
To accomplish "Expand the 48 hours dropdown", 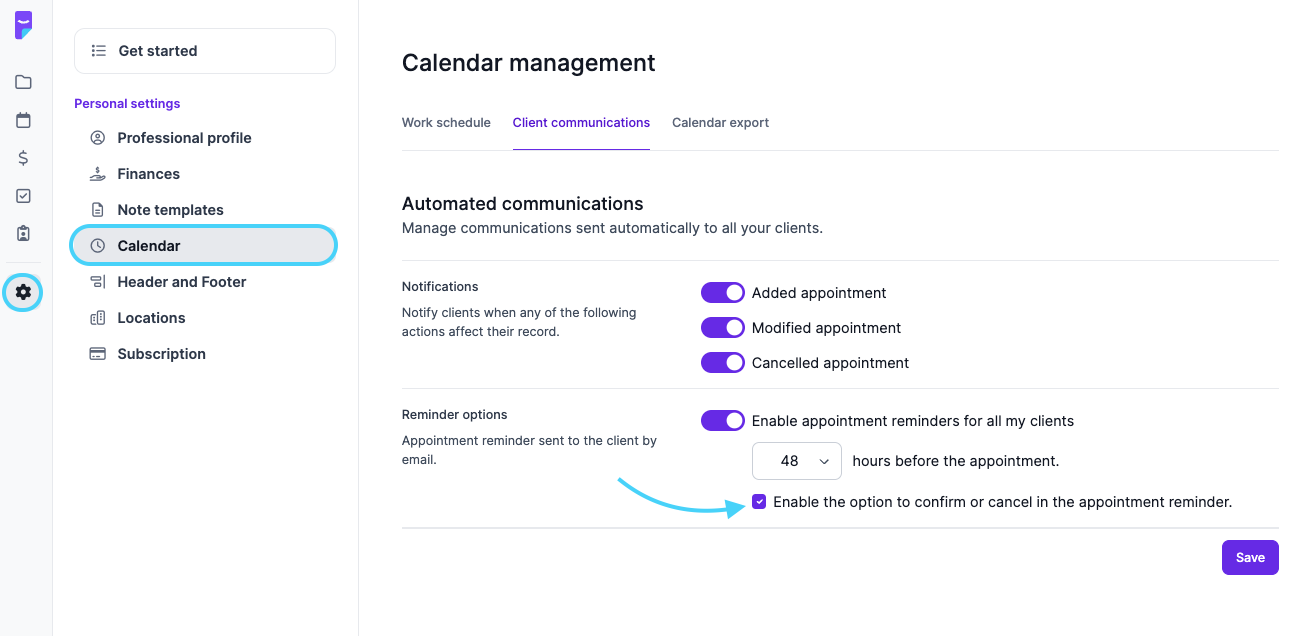I will point(796,461).
